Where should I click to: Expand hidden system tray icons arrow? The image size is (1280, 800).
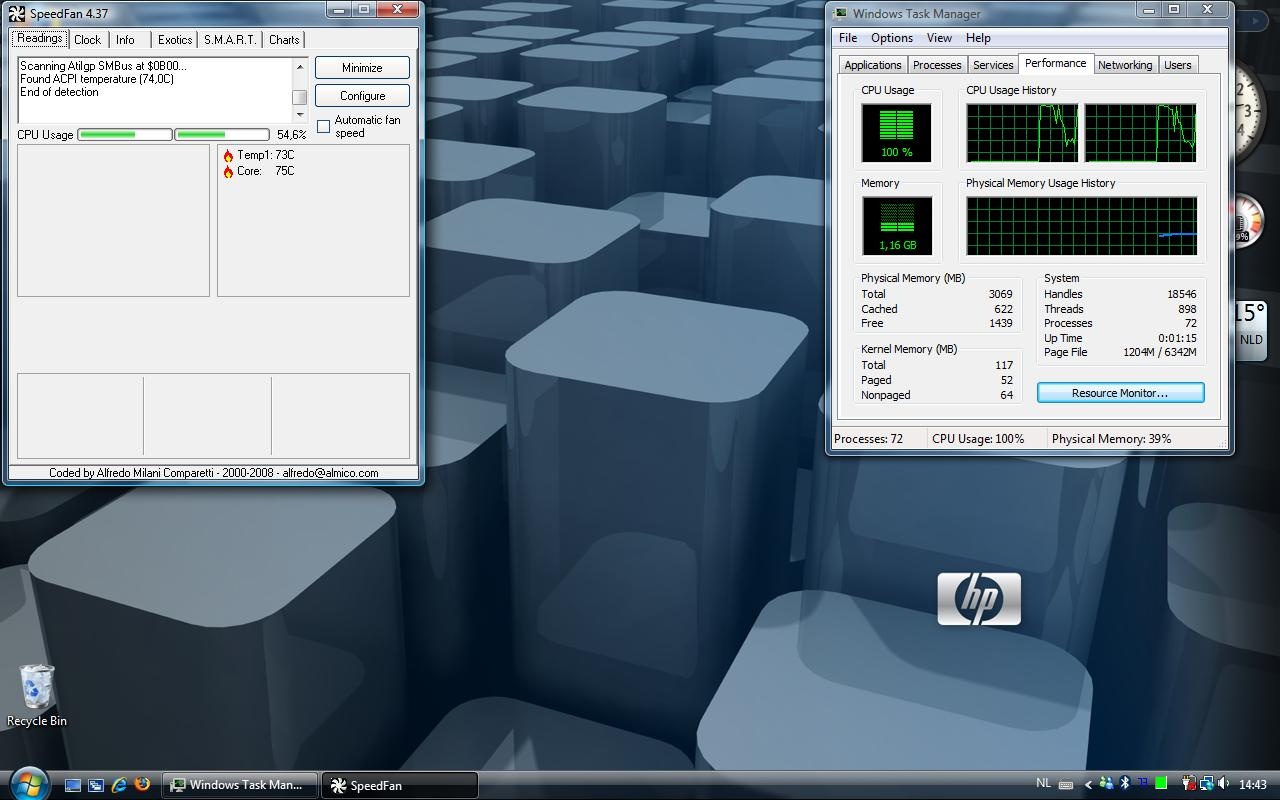pos(1088,784)
